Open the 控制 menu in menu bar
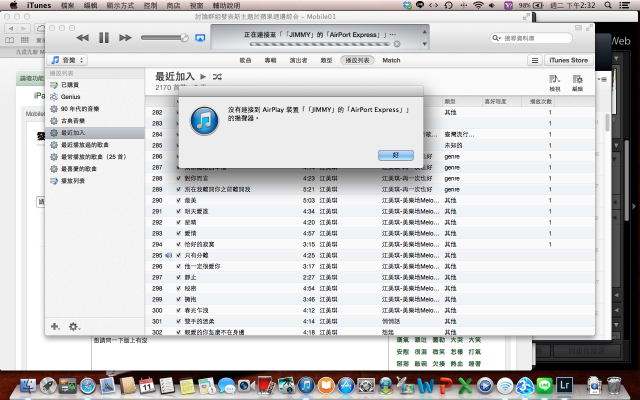The width and height of the screenshot is (640, 400). point(151,5)
